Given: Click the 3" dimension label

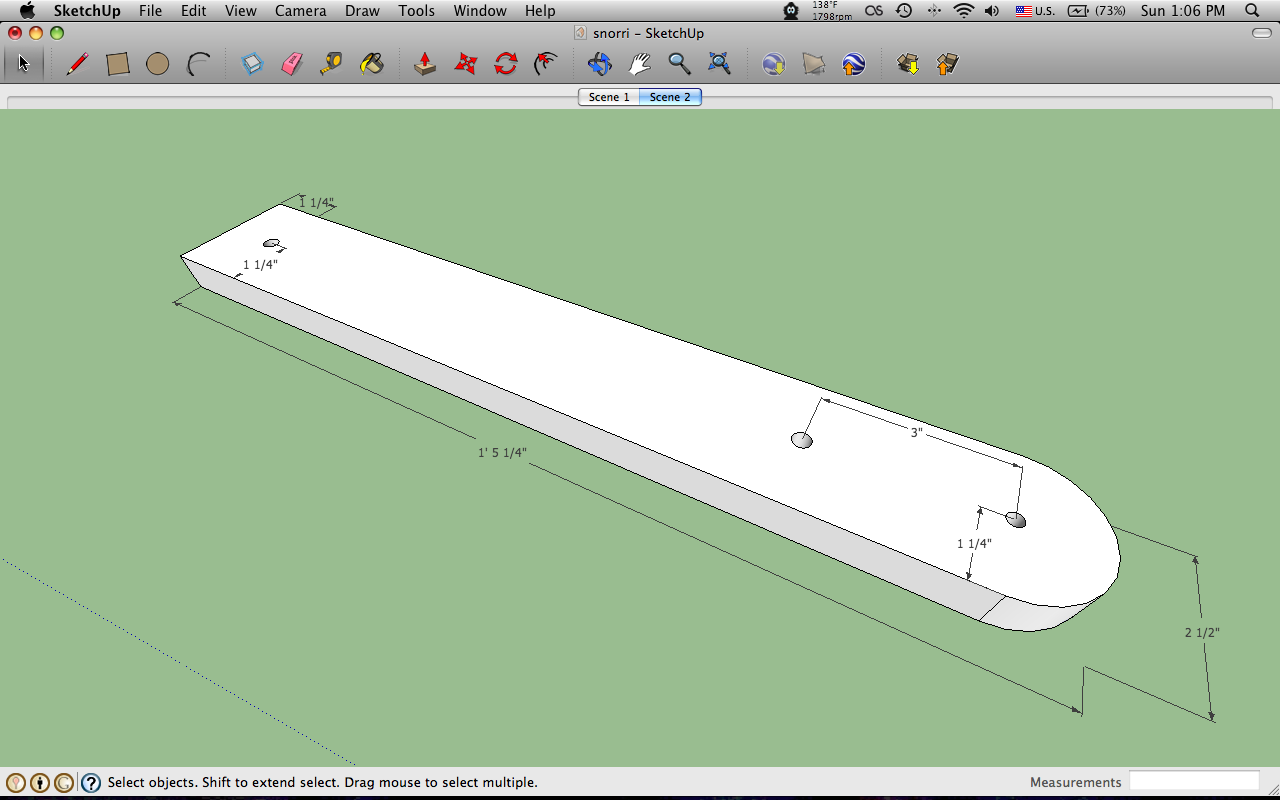Looking at the screenshot, I should click(x=916, y=433).
